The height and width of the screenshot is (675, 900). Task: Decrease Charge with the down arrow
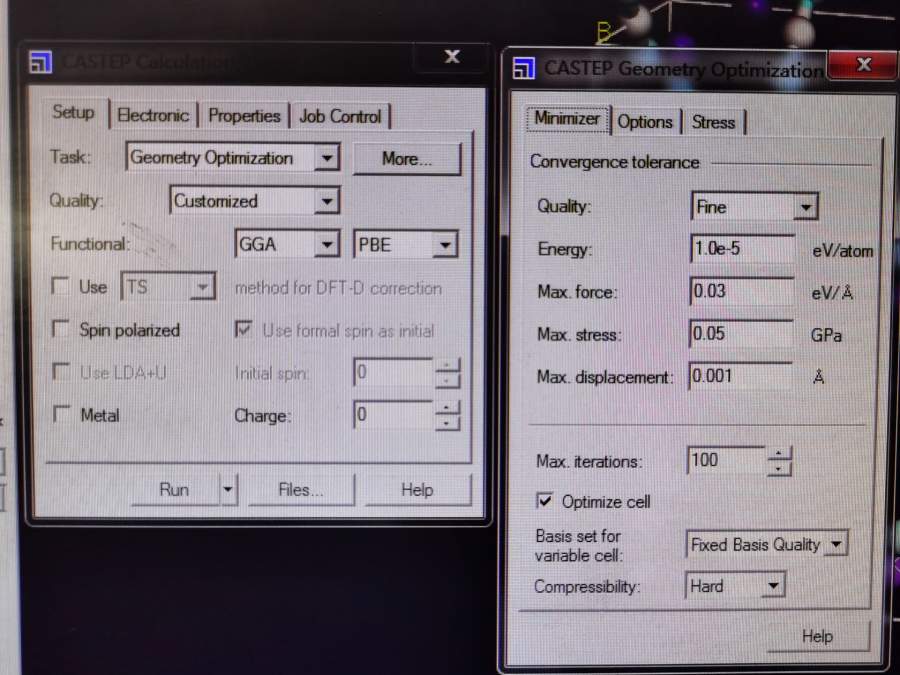click(447, 423)
